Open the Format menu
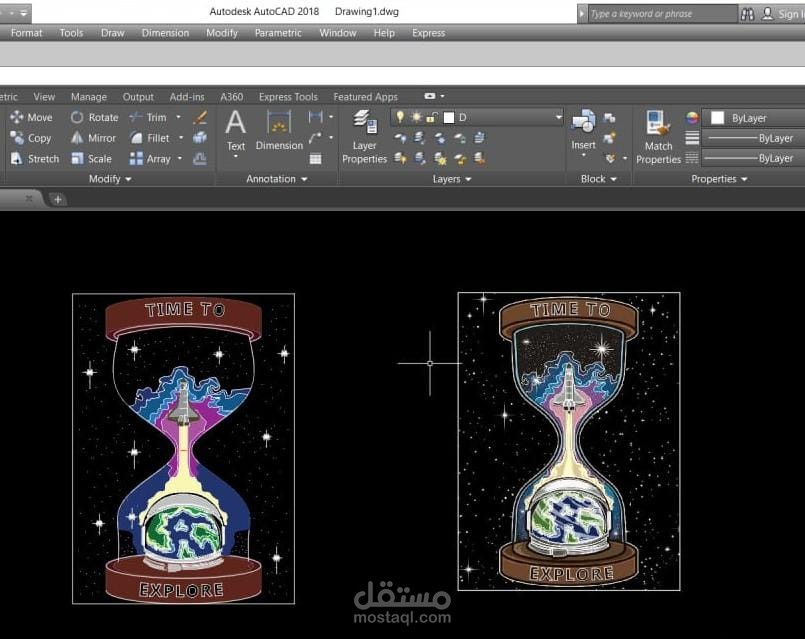The width and height of the screenshot is (805, 639). point(26,33)
